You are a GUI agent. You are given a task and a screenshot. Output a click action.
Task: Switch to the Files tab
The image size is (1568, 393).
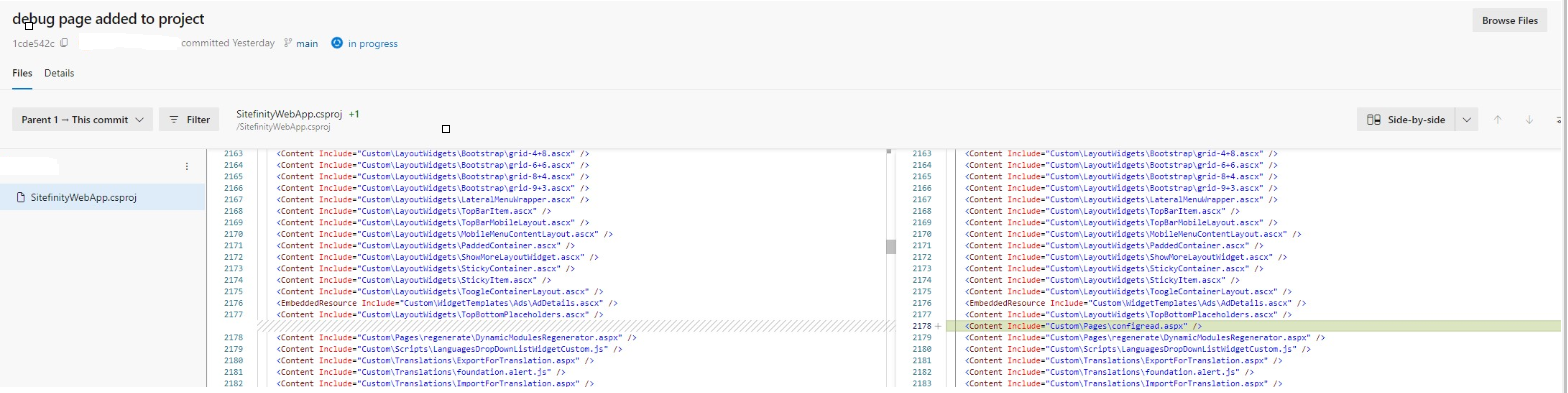click(22, 73)
